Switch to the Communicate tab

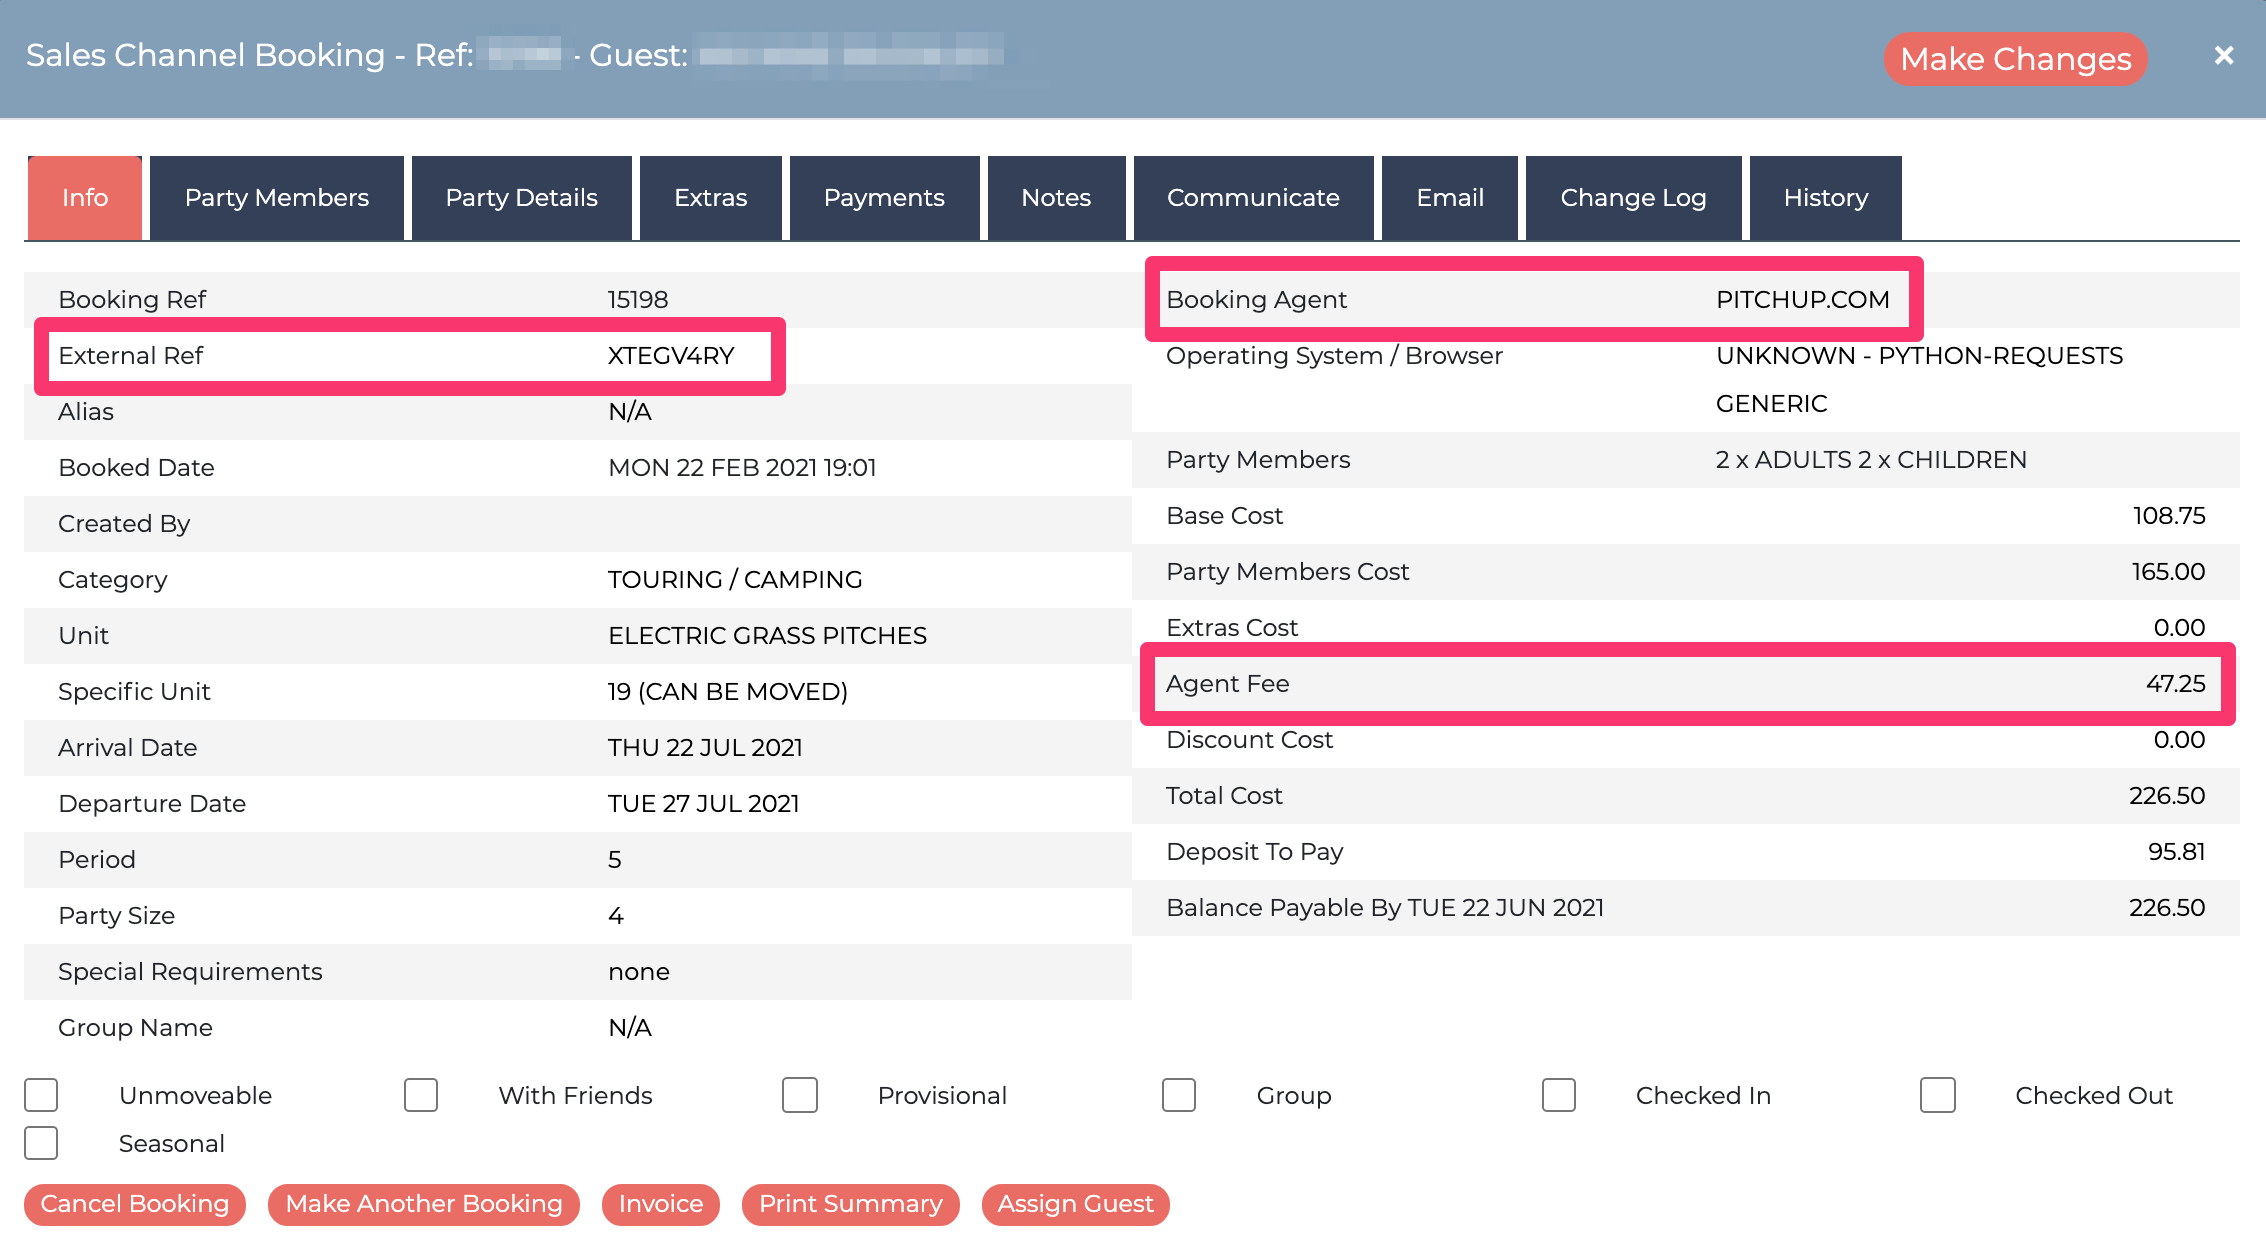point(1253,198)
